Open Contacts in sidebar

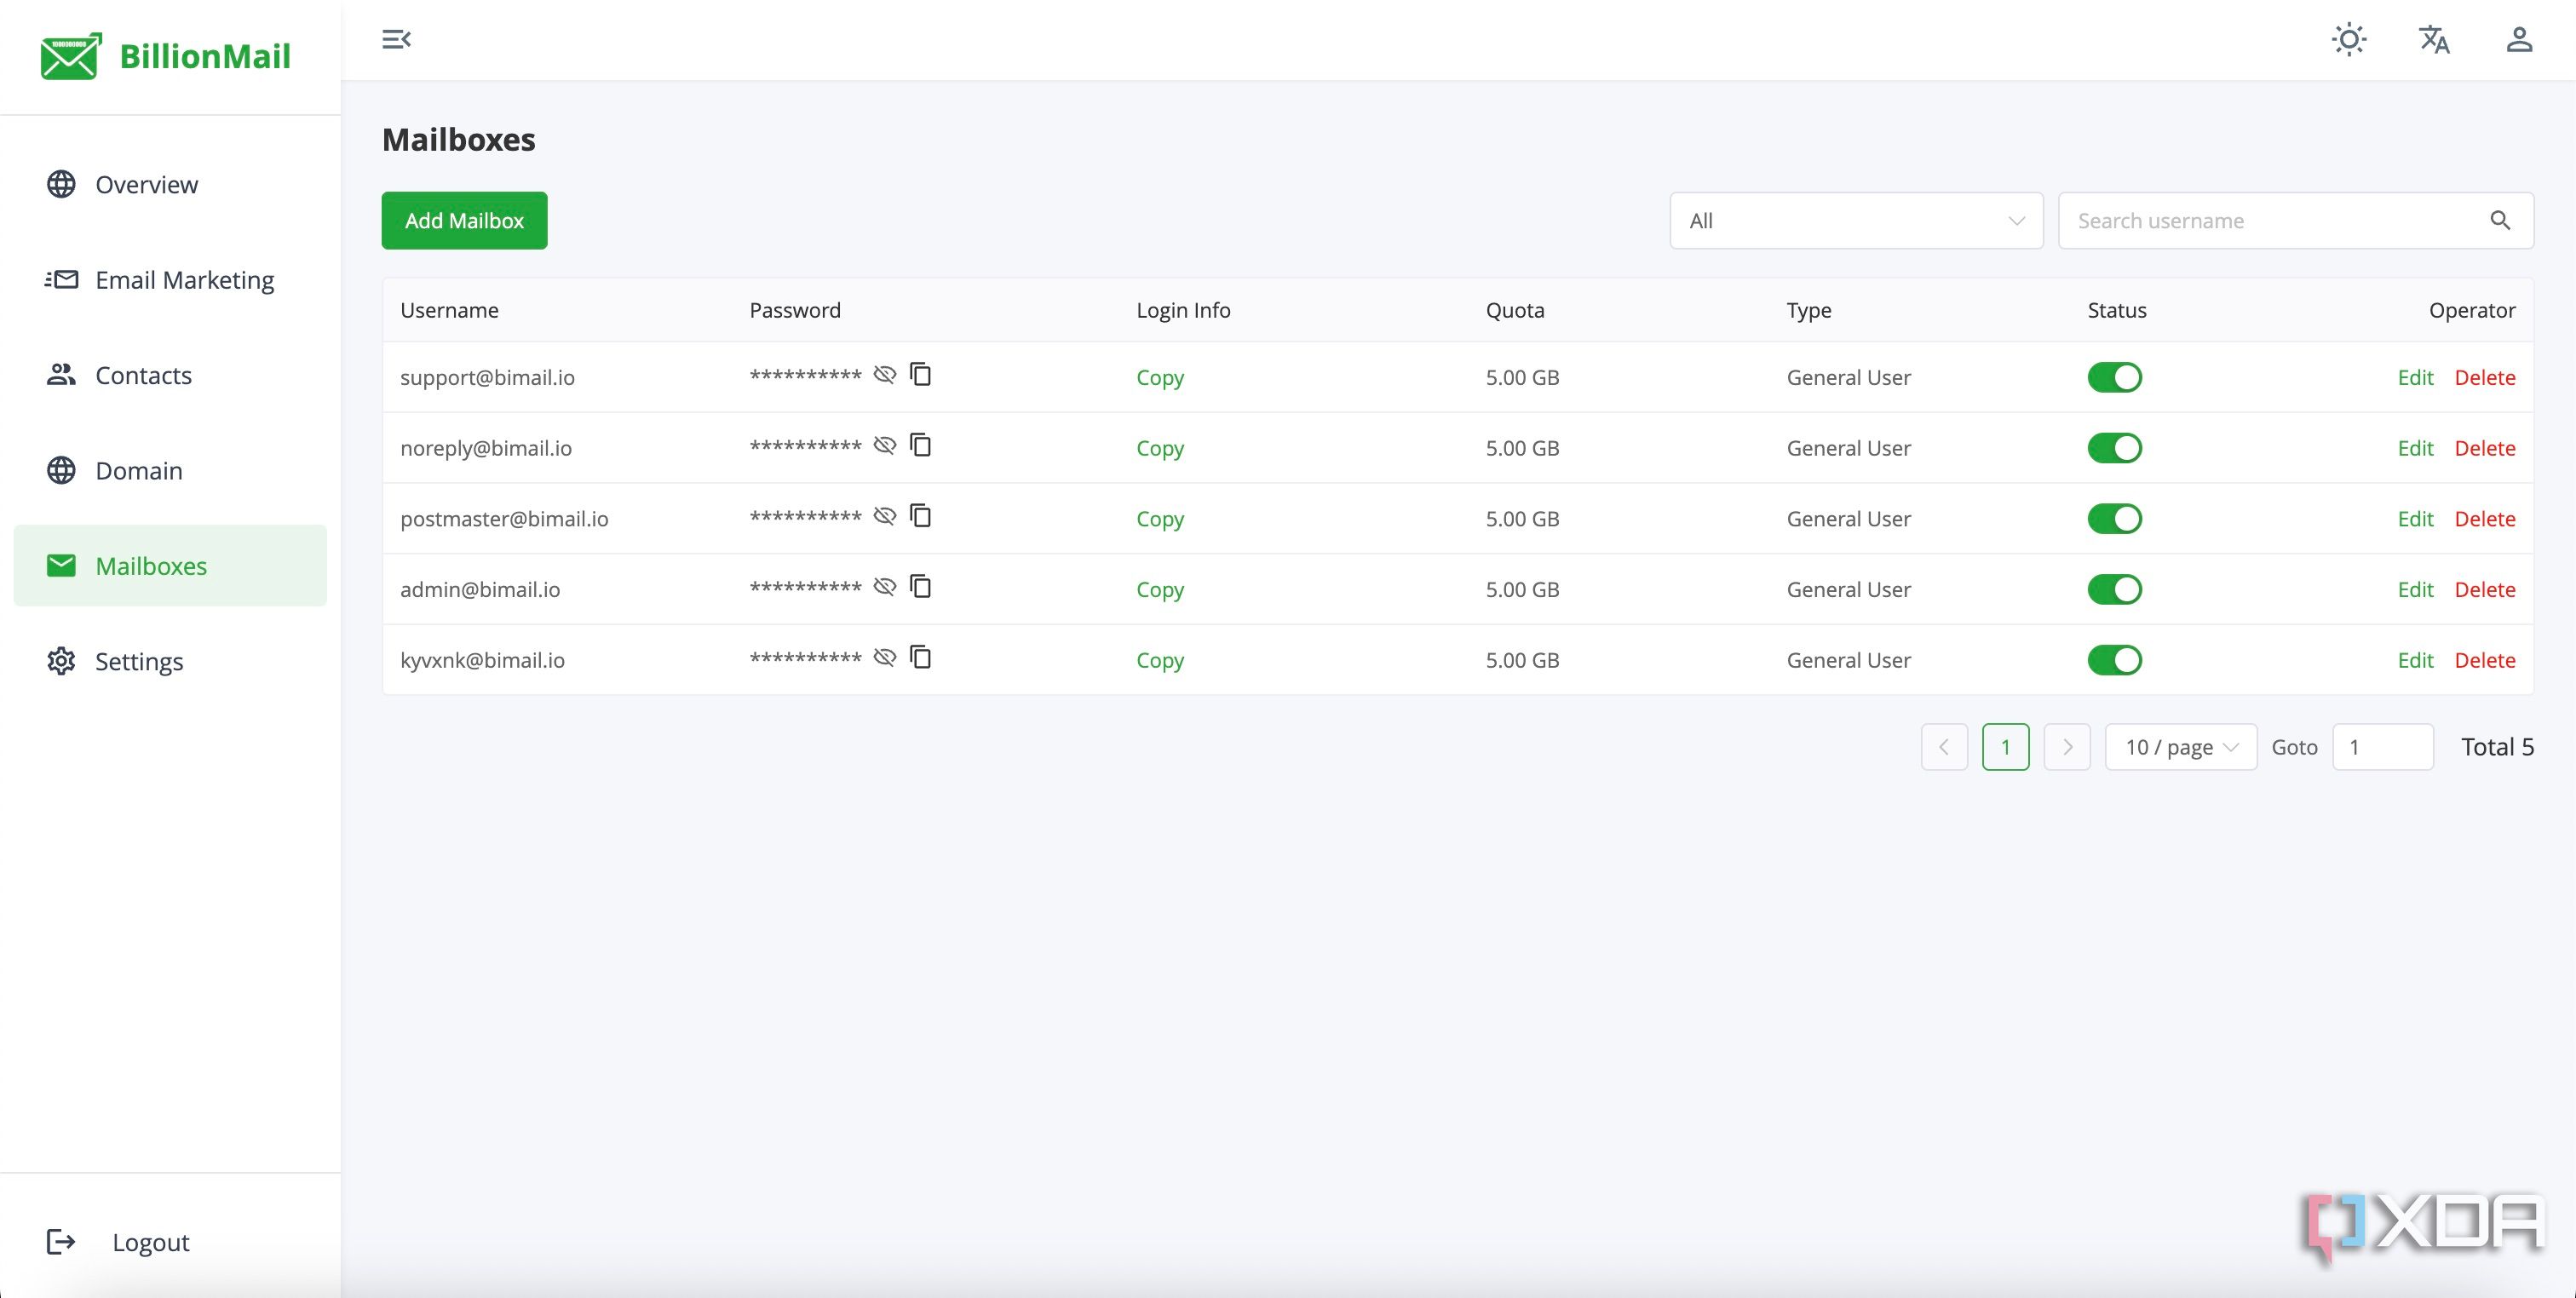[170, 375]
